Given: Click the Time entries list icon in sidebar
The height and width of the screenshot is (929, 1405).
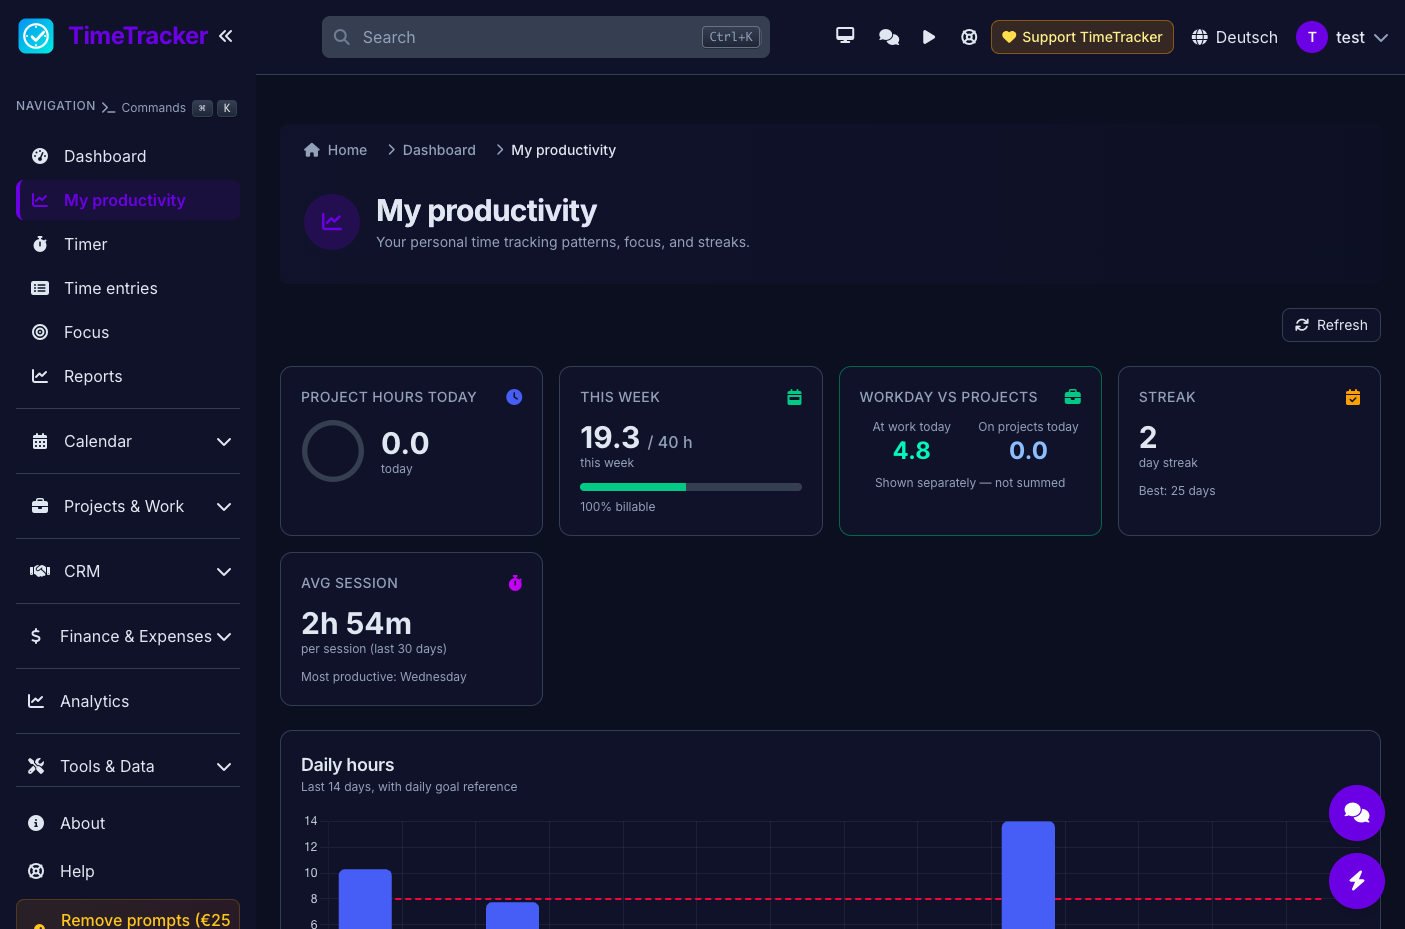Looking at the screenshot, I should (40, 288).
